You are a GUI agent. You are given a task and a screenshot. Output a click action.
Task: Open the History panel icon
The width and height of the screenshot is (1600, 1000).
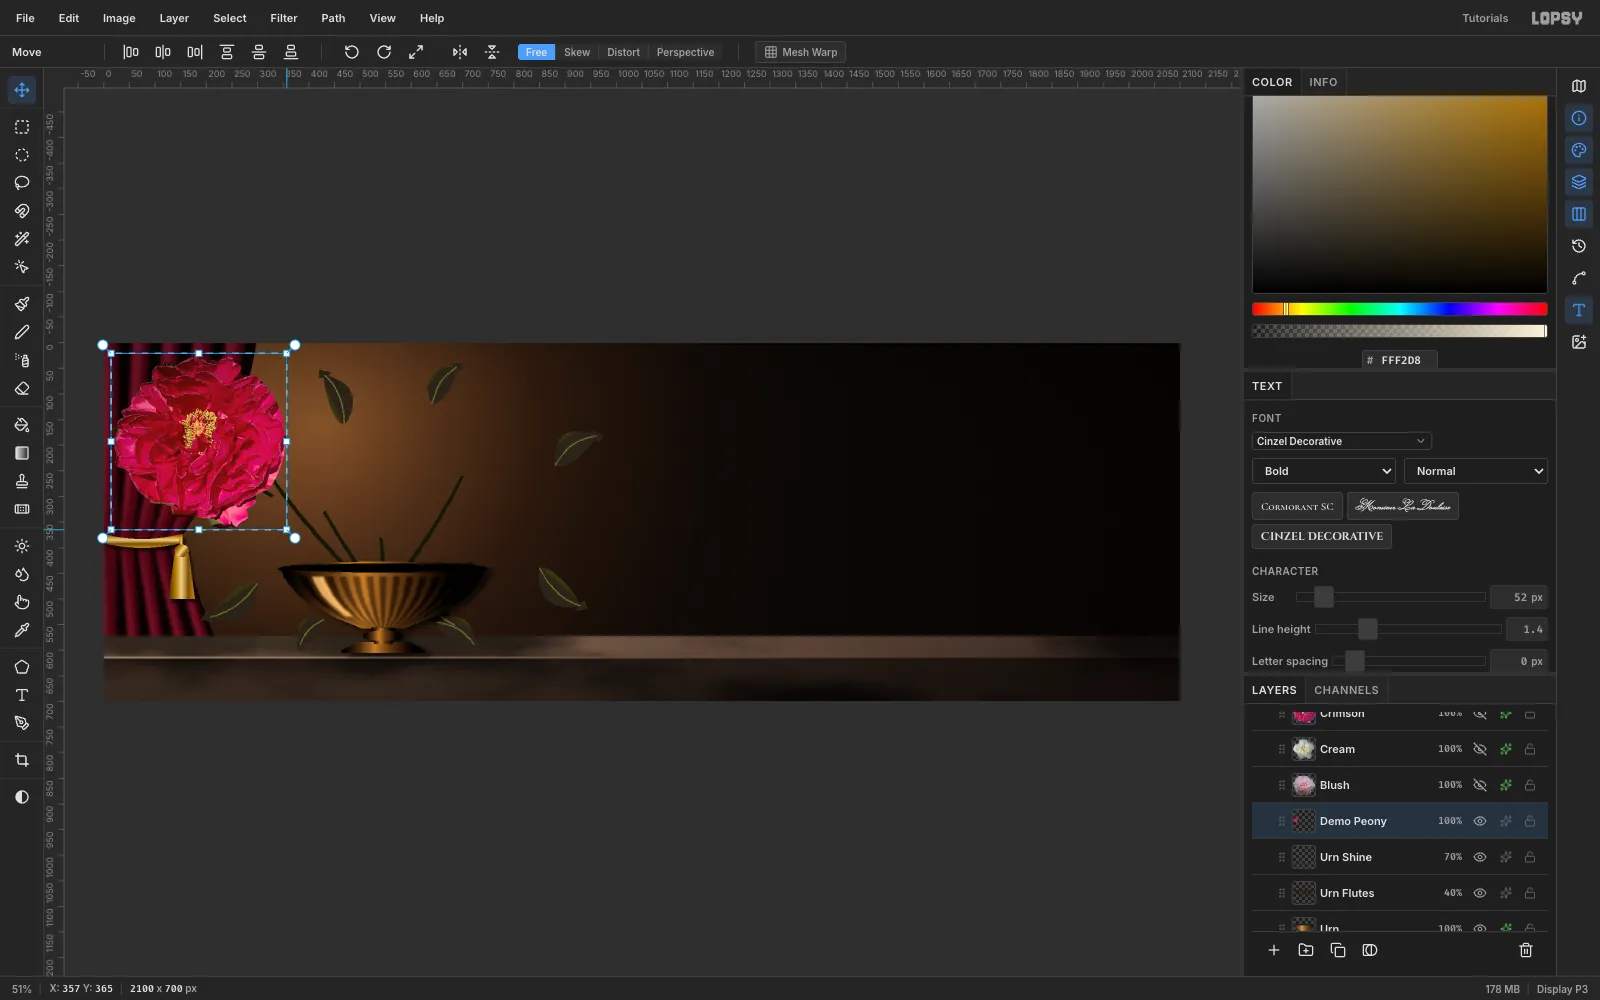[x=1579, y=246]
